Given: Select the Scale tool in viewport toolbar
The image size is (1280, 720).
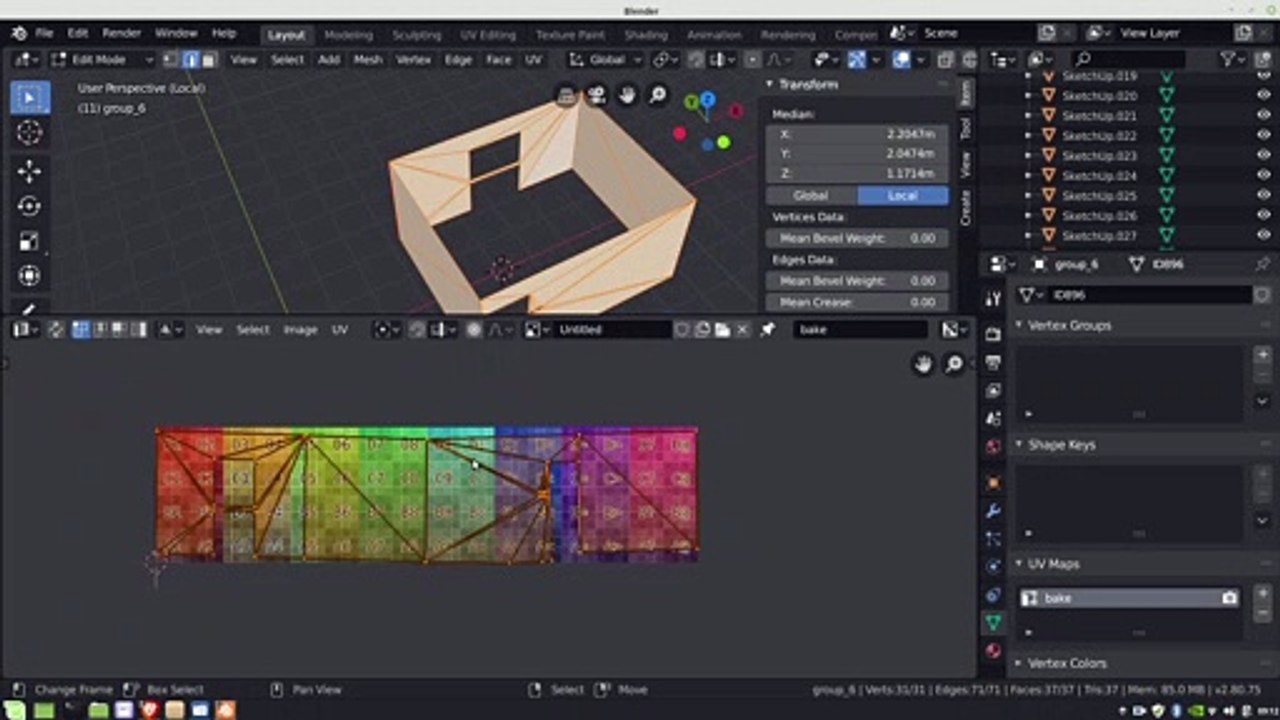Looking at the screenshot, I should point(30,241).
